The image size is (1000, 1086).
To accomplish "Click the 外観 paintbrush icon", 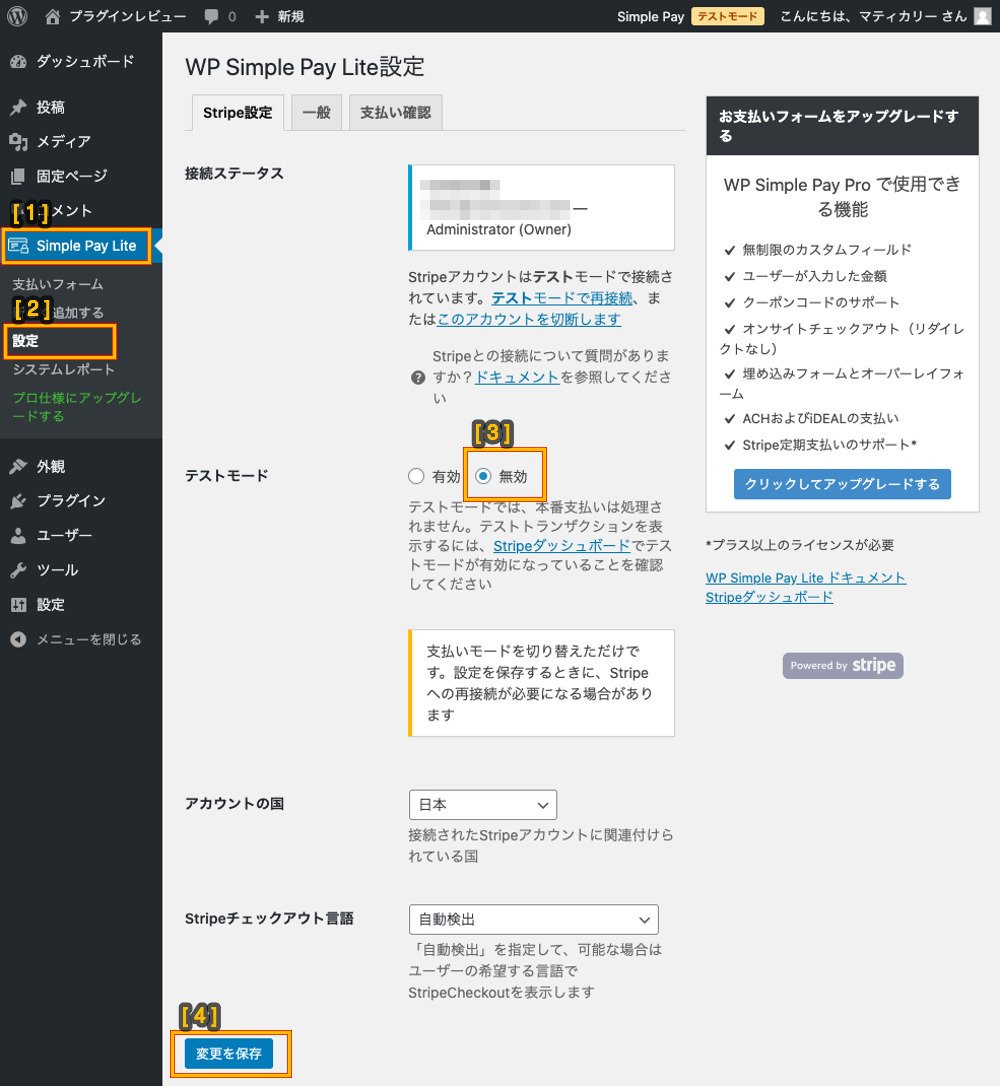I will [x=19, y=467].
